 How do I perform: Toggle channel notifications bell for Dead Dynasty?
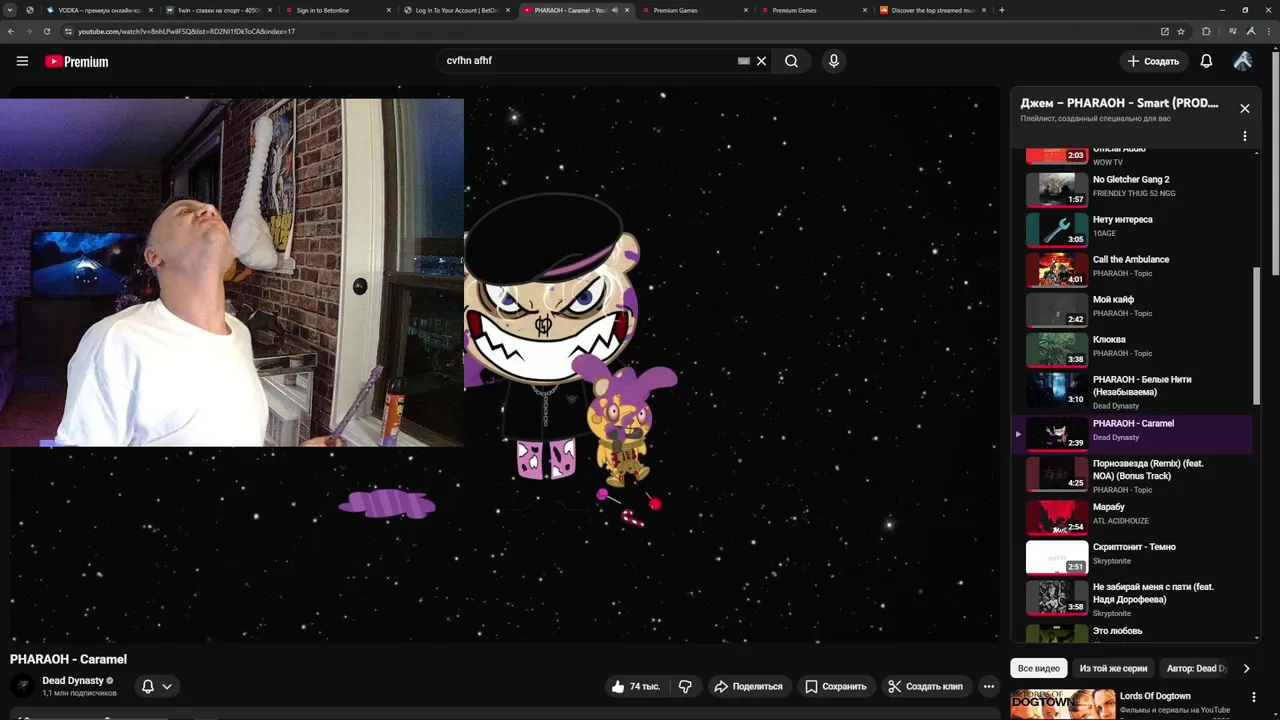pyautogui.click(x=148, y=686)
